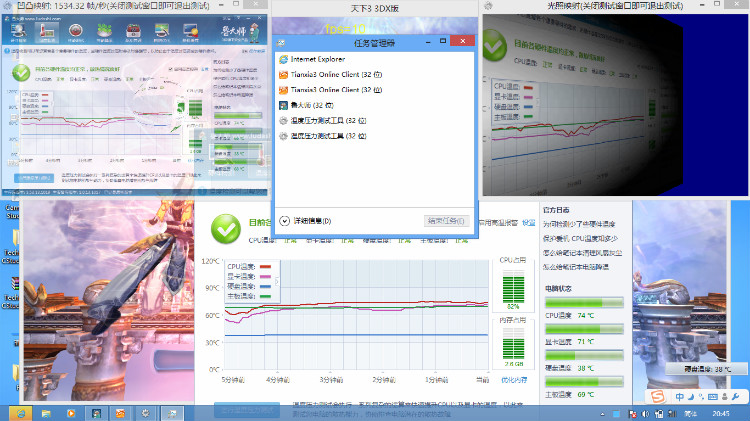This screenshot has height=421, width=750.
Task: Open the media player taskbar icon
Action: (x=71, y=413)
